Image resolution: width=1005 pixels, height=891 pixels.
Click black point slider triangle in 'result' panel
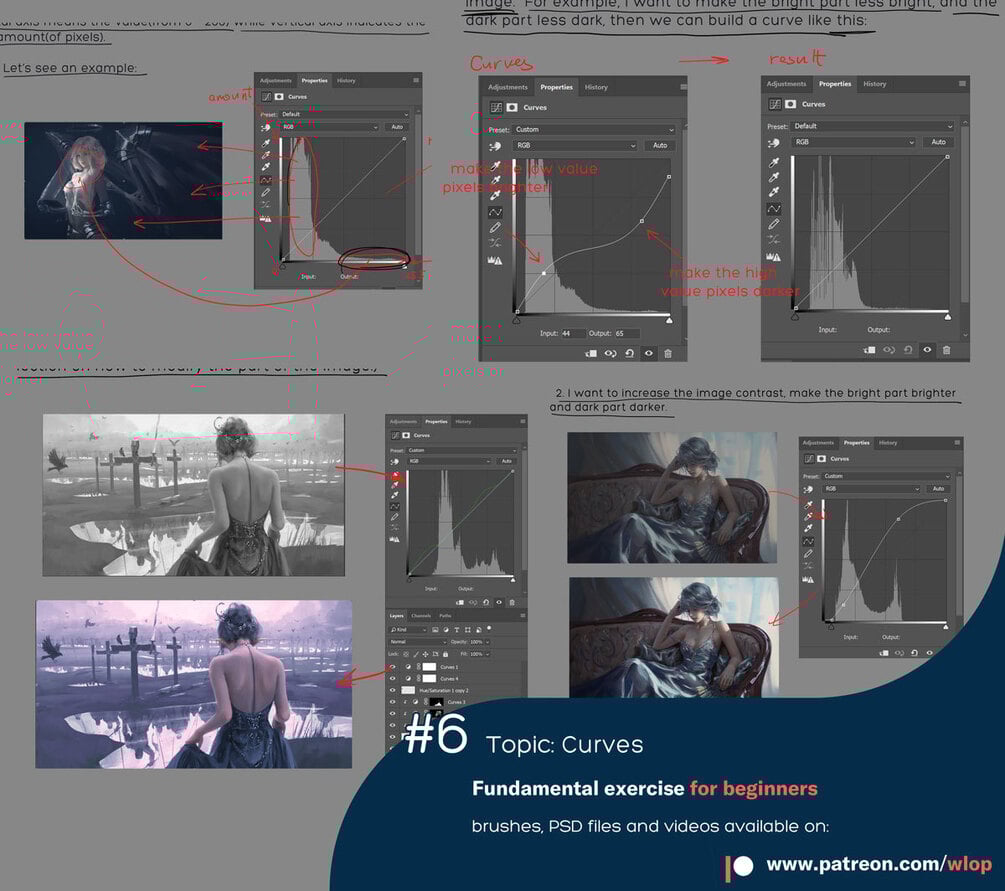[795, 316]
